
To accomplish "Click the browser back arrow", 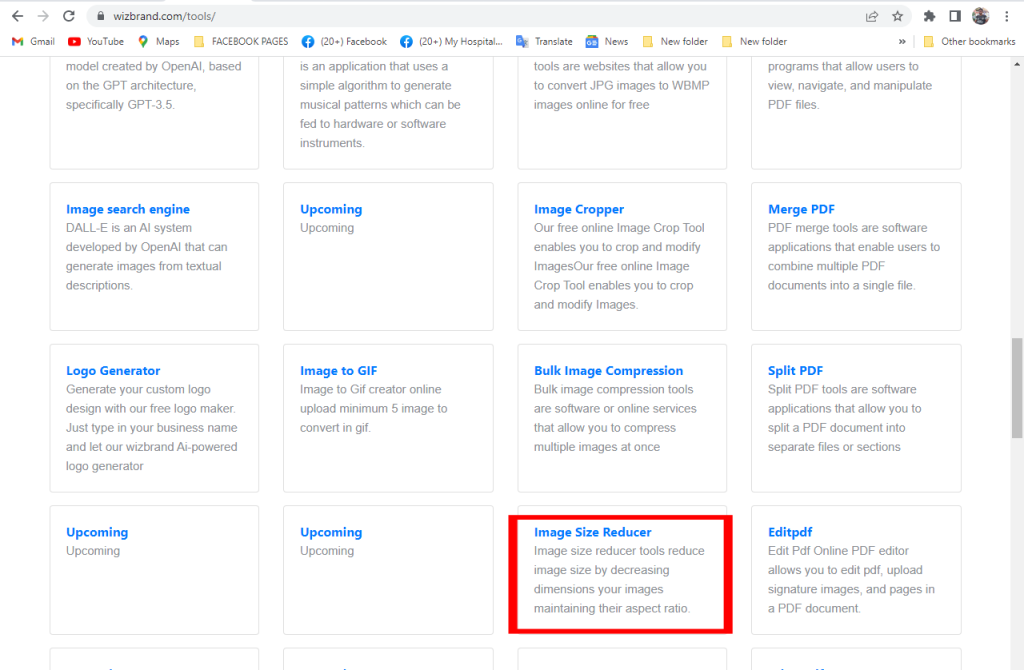I will click(17, 16).
